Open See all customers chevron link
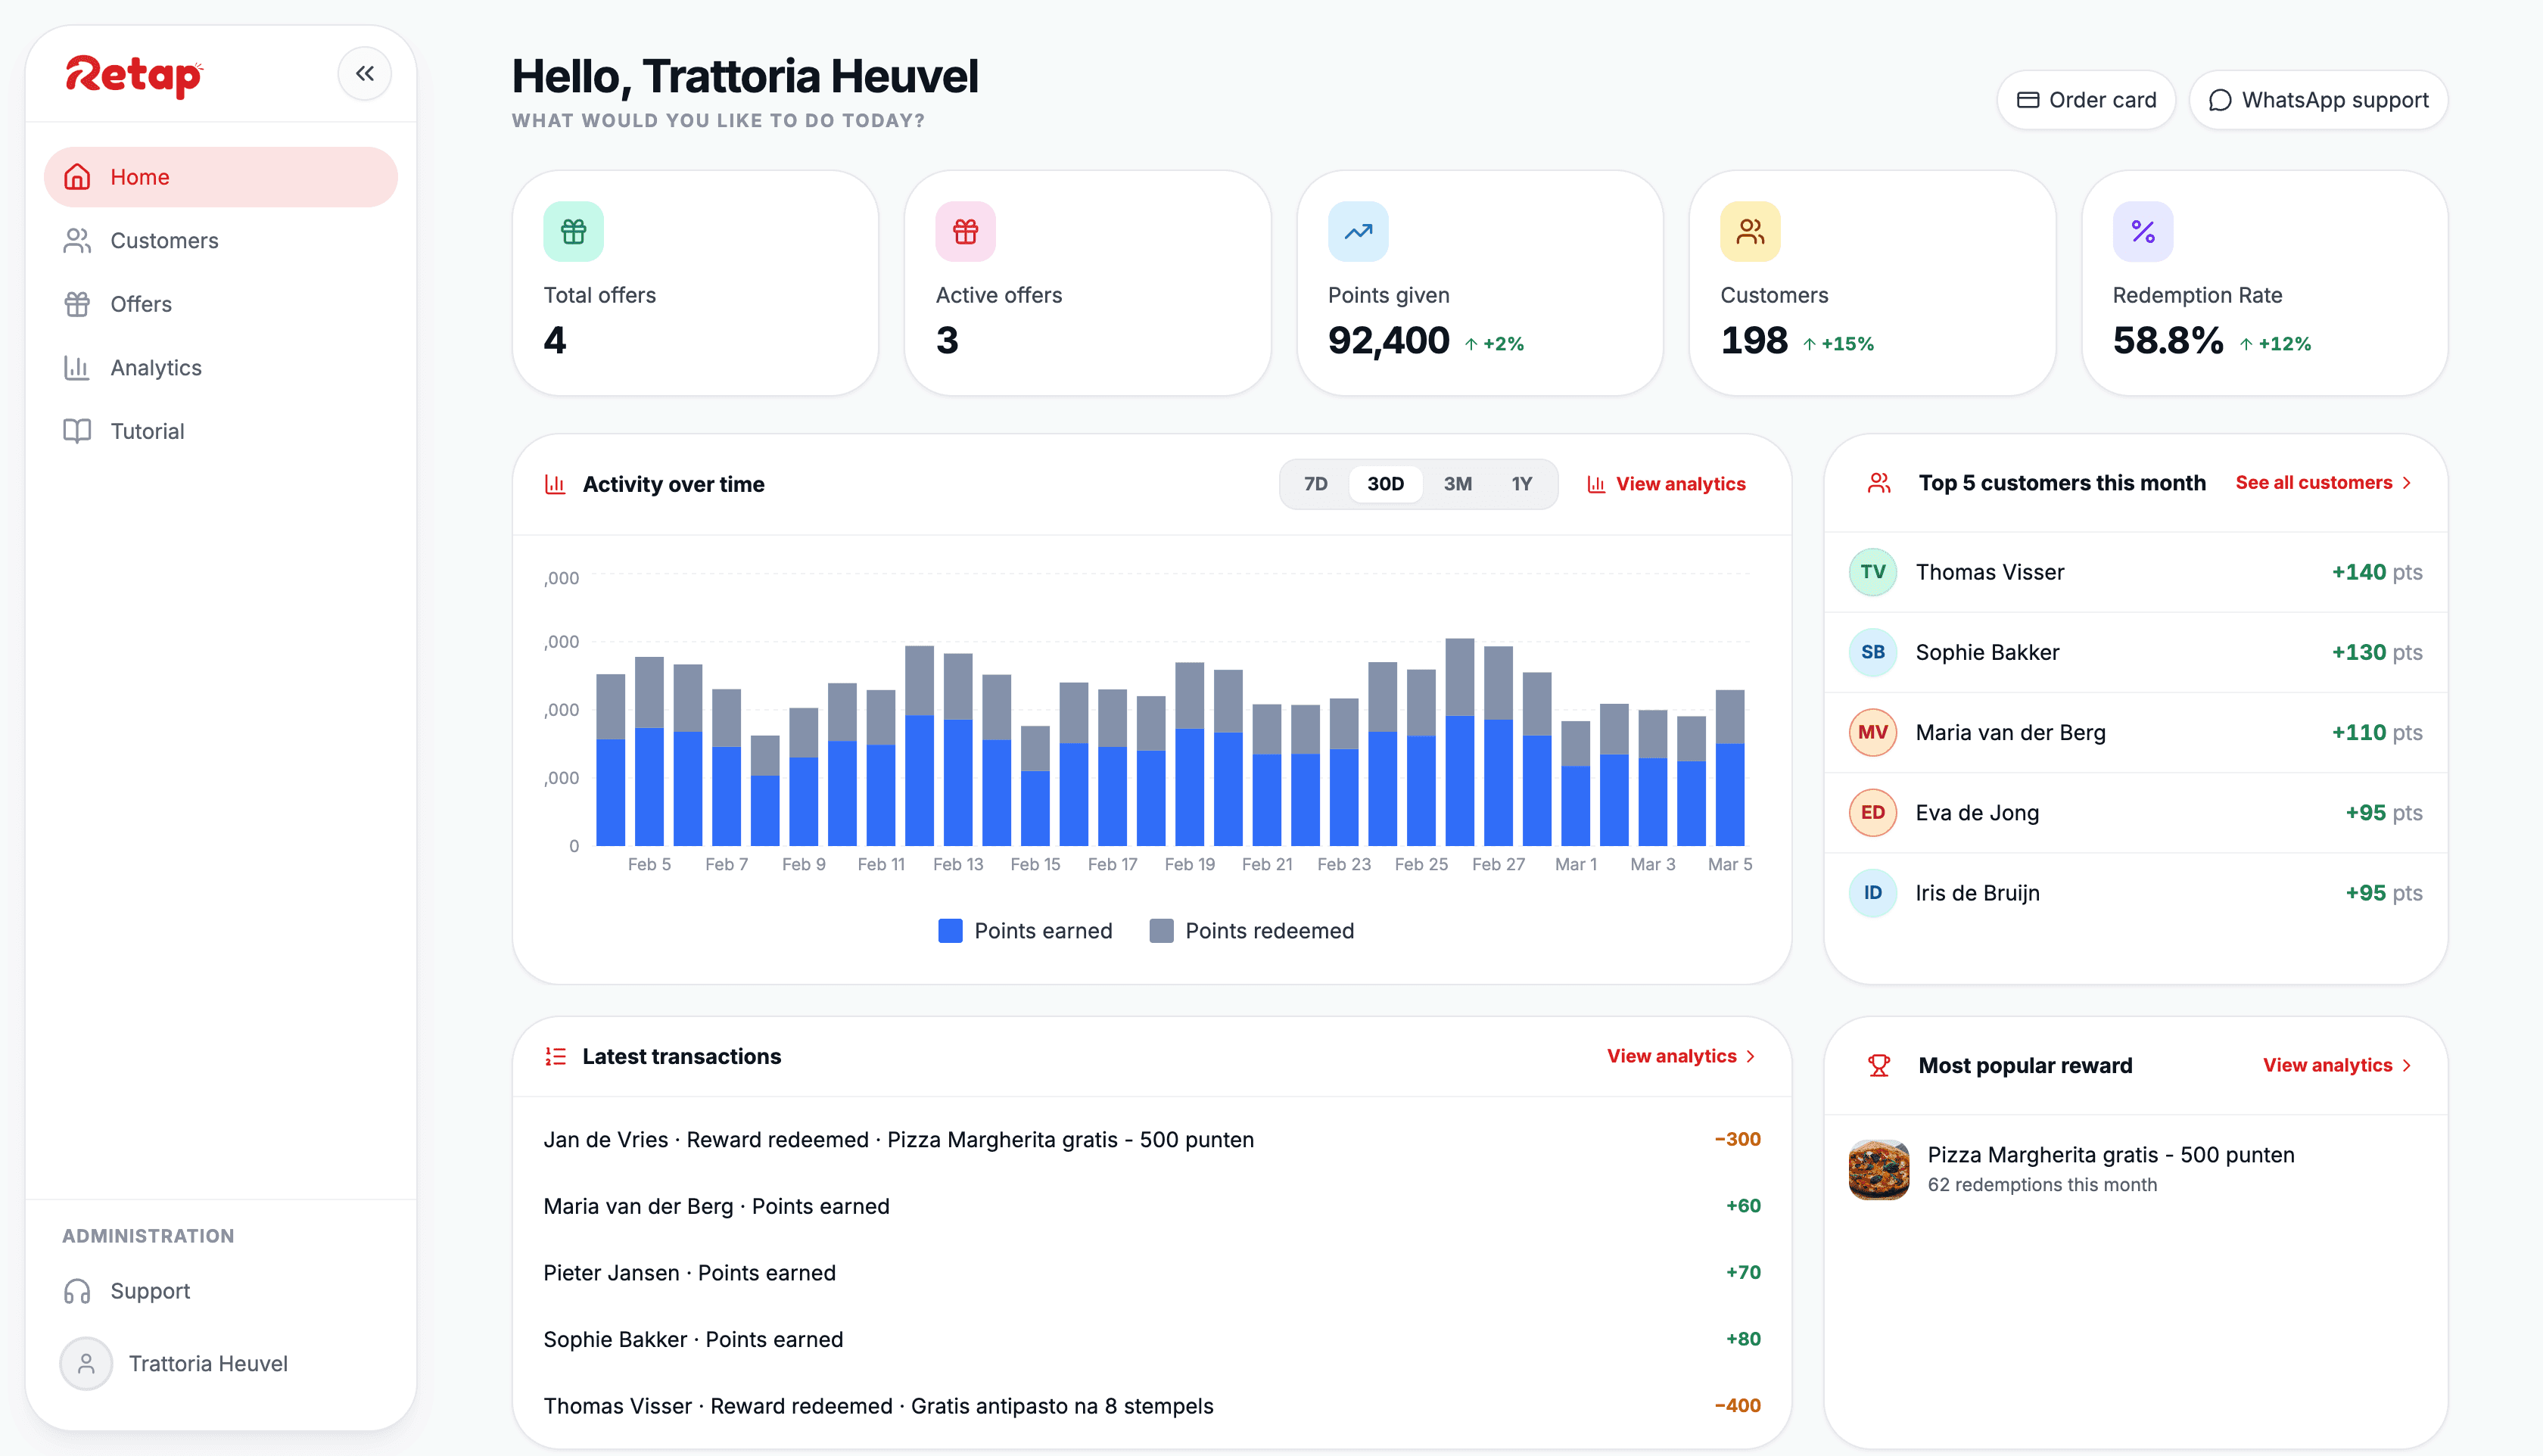This screenshot has height=1456, width=2543. [2323, 483]
